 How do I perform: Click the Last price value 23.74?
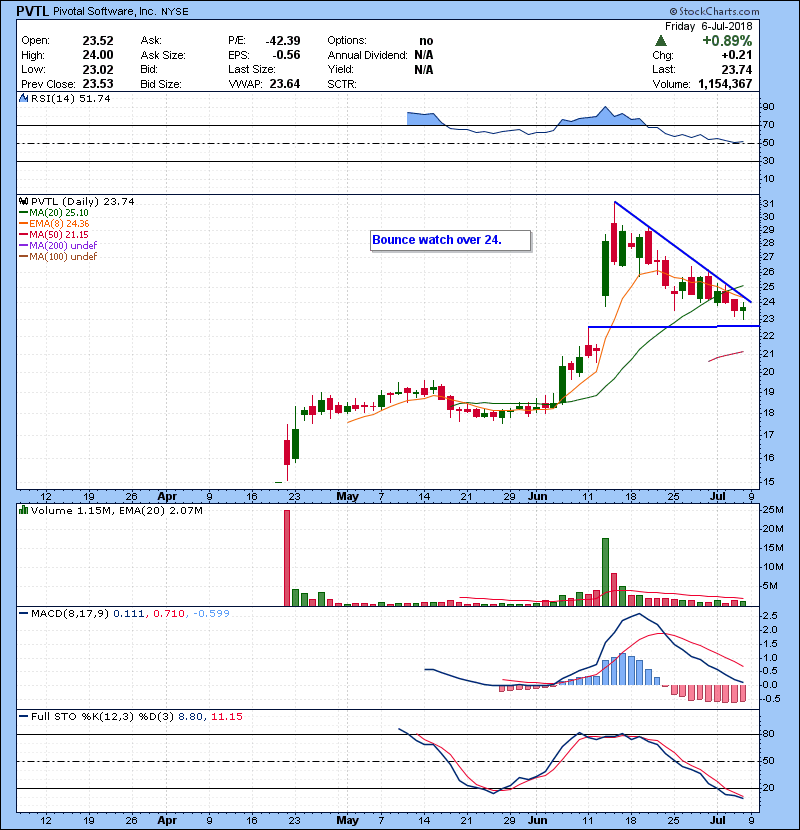point(736,69)
